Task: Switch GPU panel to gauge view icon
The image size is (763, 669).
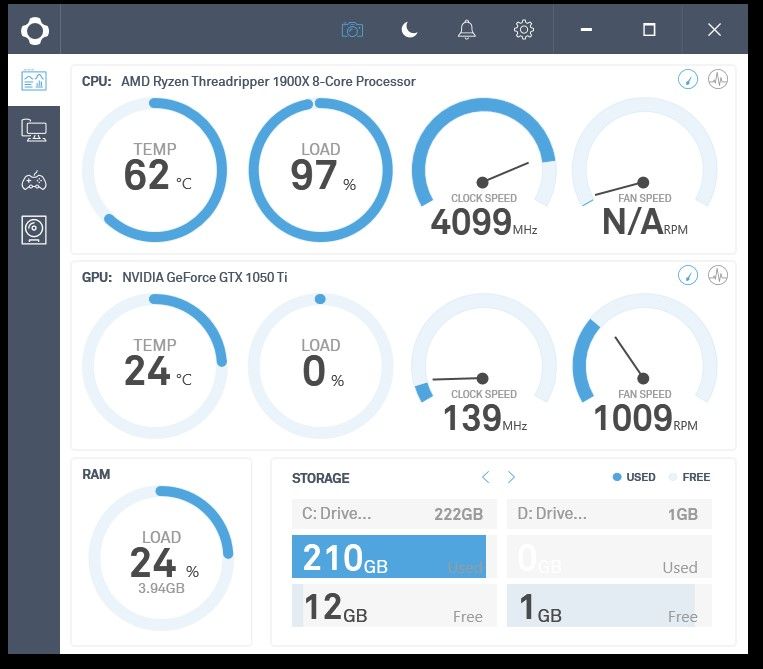Action: [688, 276]
